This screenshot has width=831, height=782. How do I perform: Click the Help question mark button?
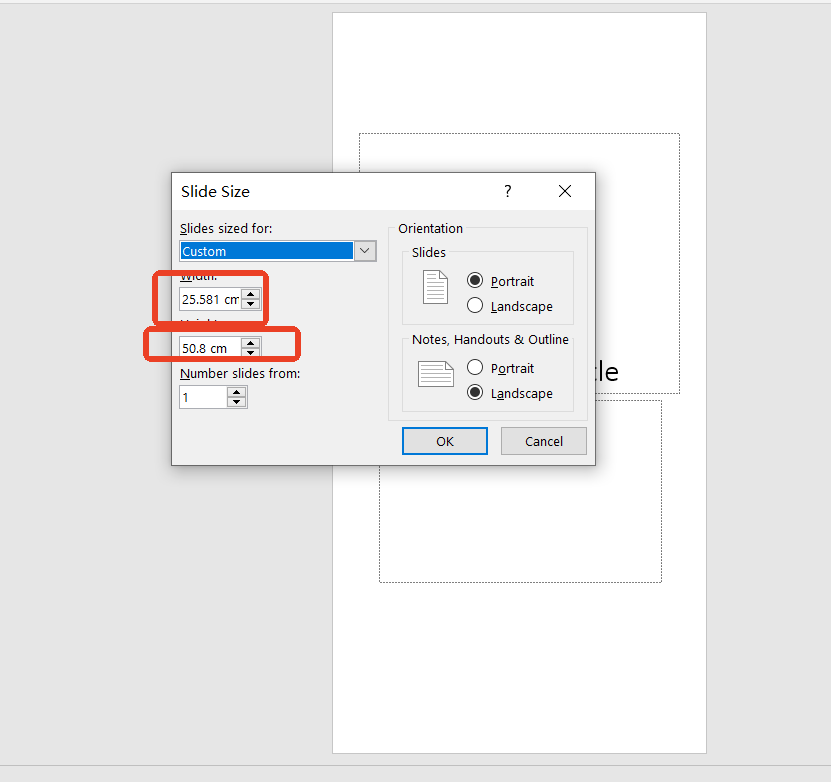507,191
